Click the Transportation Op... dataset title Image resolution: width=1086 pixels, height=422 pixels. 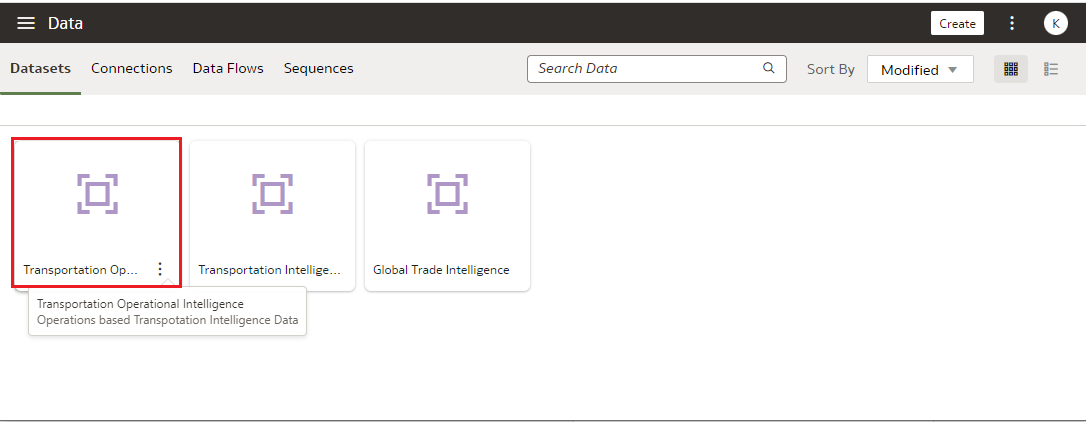pyautogui.click(x=81, y=269)
